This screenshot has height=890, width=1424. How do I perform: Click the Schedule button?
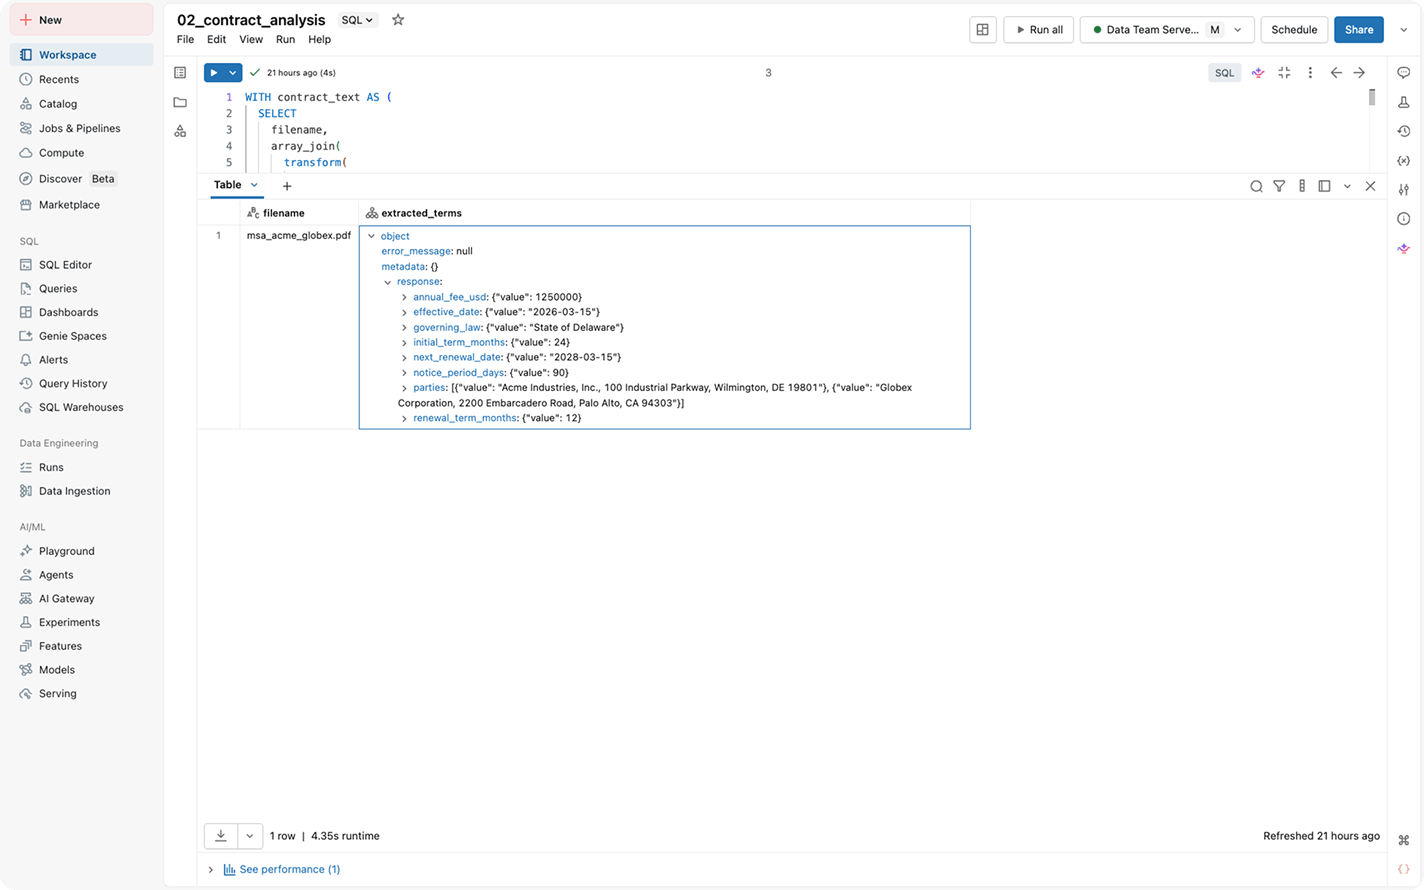click(x=1294, y=30)
